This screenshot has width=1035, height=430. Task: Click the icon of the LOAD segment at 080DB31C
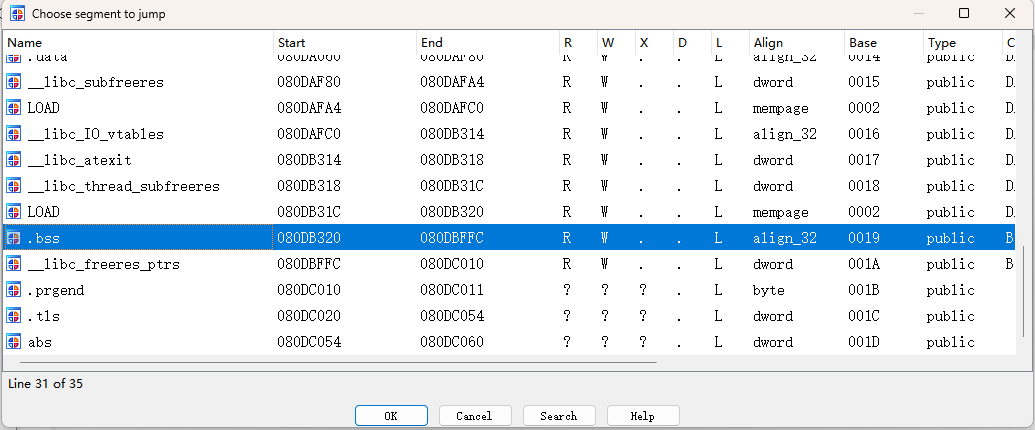pyautogui.click(x=14, y=212)
